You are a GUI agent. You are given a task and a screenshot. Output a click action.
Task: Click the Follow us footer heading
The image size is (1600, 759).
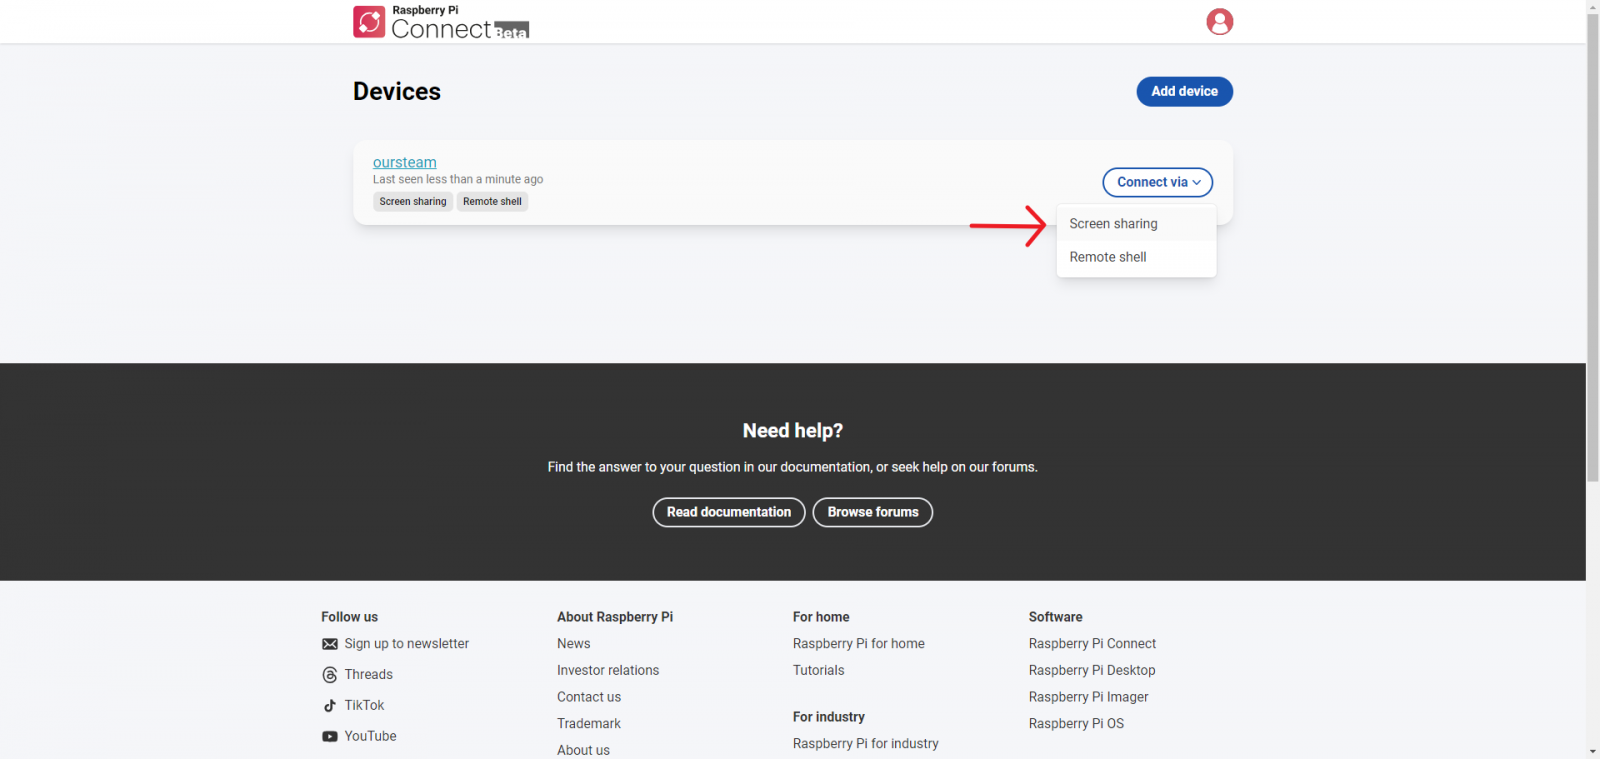tap(350, 617)
